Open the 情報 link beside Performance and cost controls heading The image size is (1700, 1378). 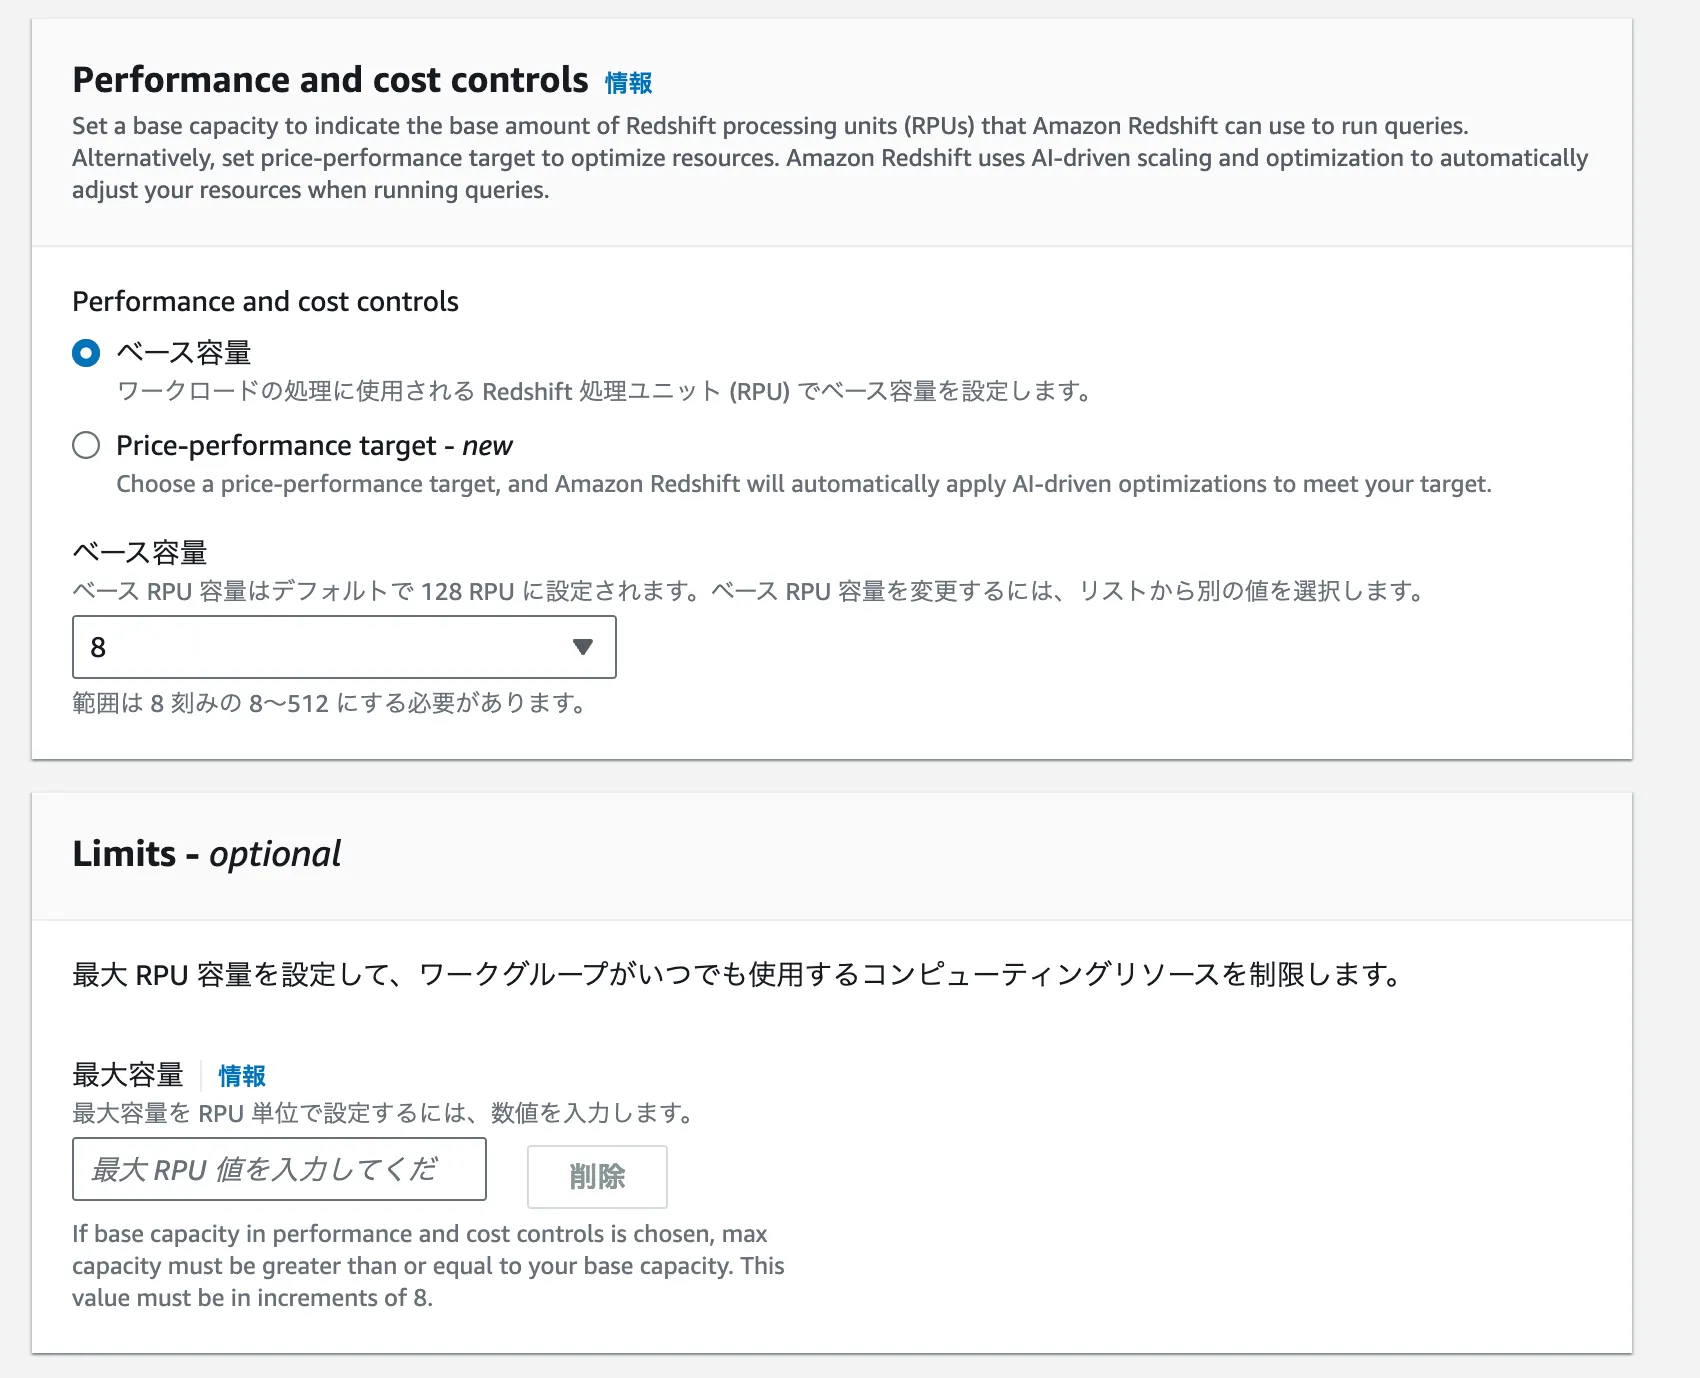[x=628, y=83]
